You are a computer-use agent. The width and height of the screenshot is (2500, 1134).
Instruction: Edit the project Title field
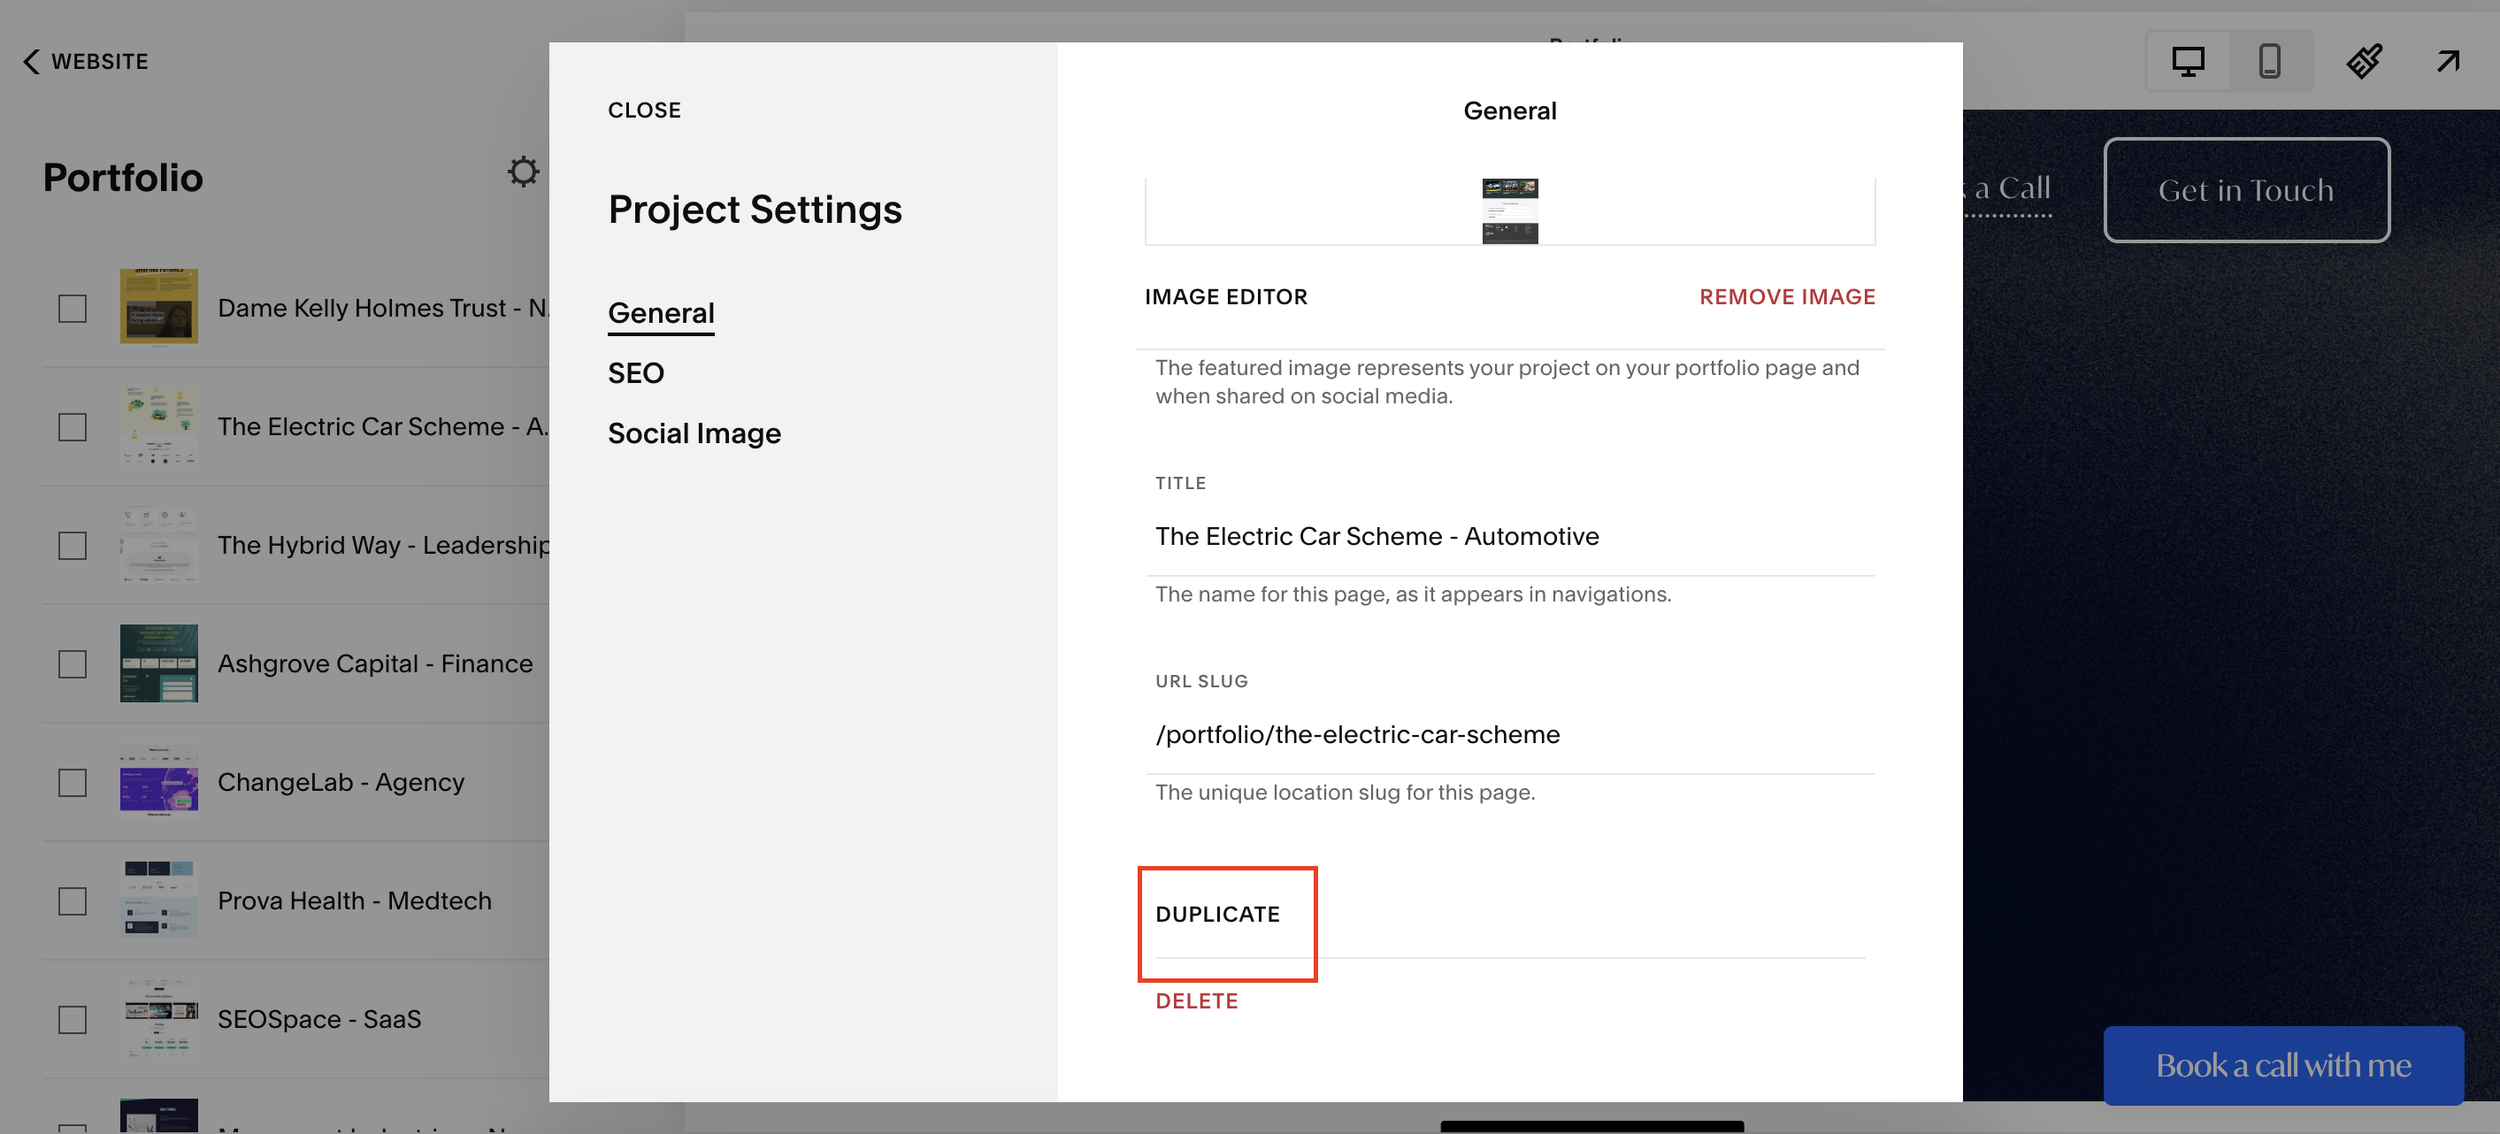[x=1510, y=537]
